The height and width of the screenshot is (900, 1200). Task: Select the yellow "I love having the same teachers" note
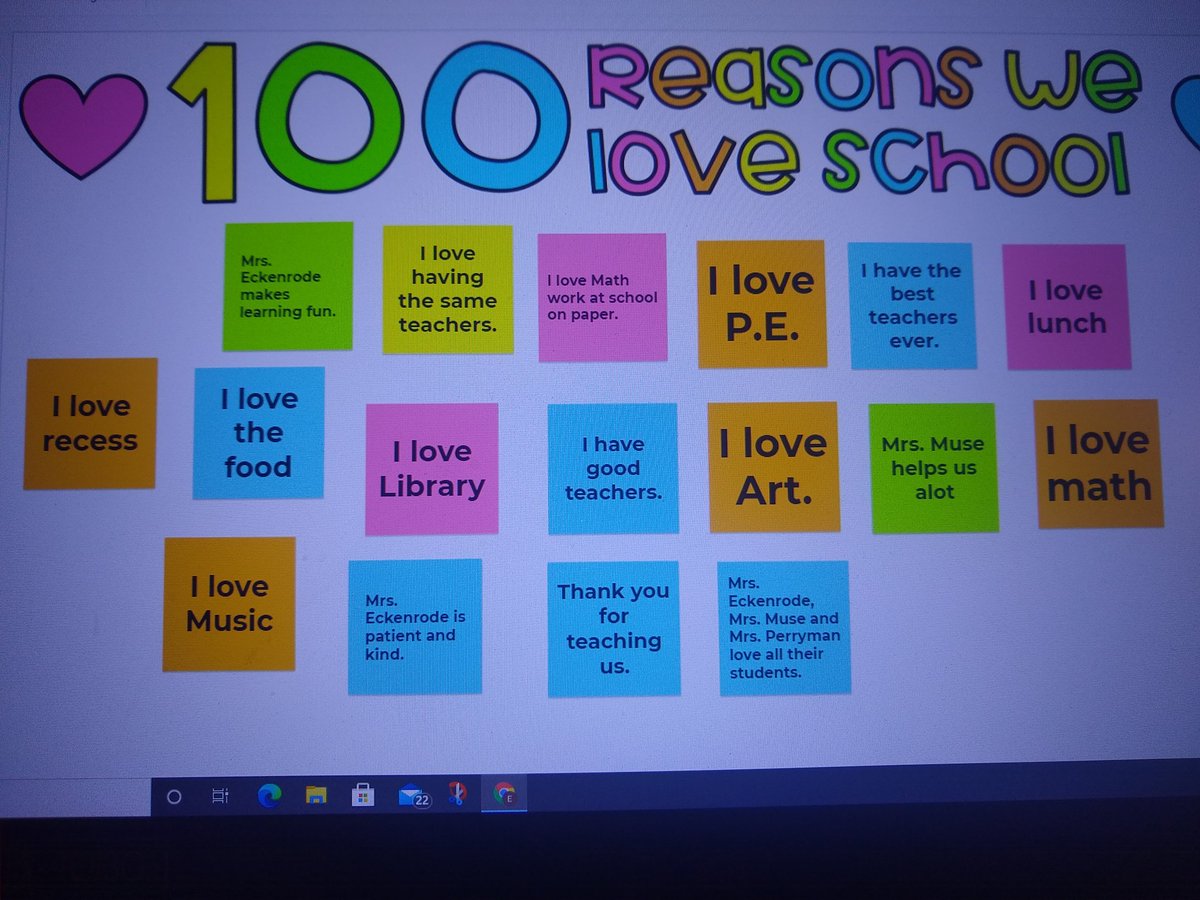click(448, 289)
